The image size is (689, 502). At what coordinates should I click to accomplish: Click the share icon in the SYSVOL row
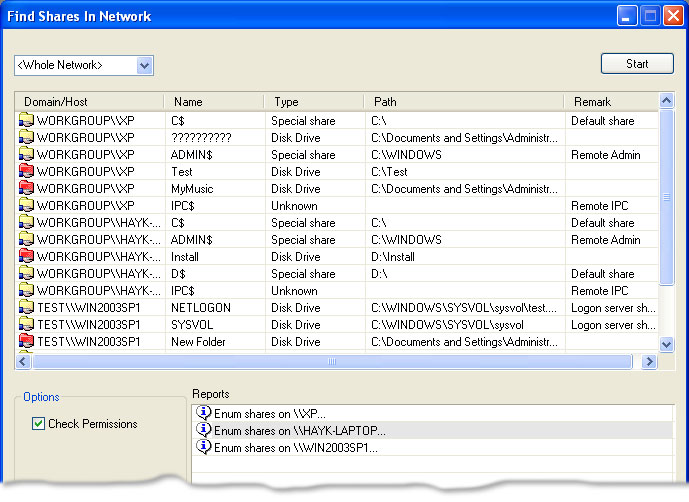tap(26, 324)
